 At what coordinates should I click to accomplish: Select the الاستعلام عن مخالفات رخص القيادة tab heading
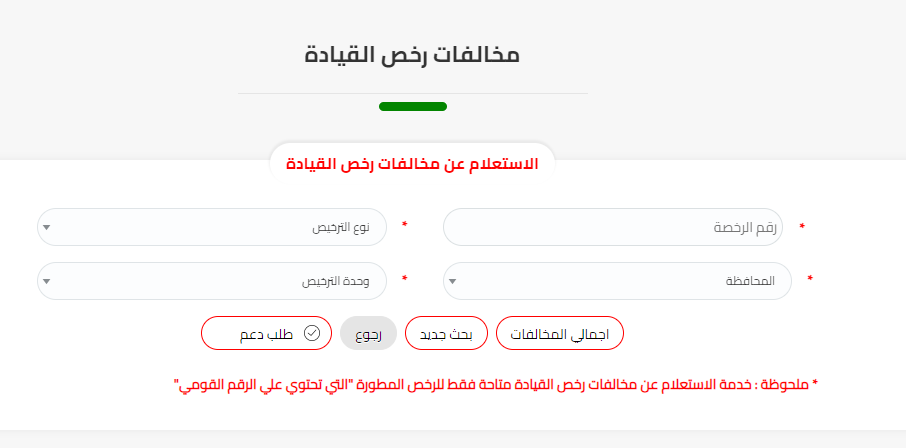tap(412, 163)
